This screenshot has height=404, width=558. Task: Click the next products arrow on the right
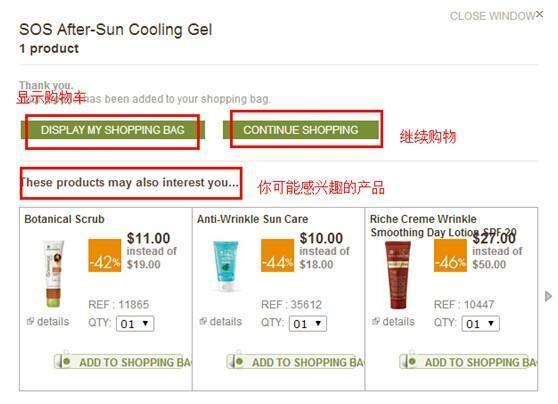point(548,296)
